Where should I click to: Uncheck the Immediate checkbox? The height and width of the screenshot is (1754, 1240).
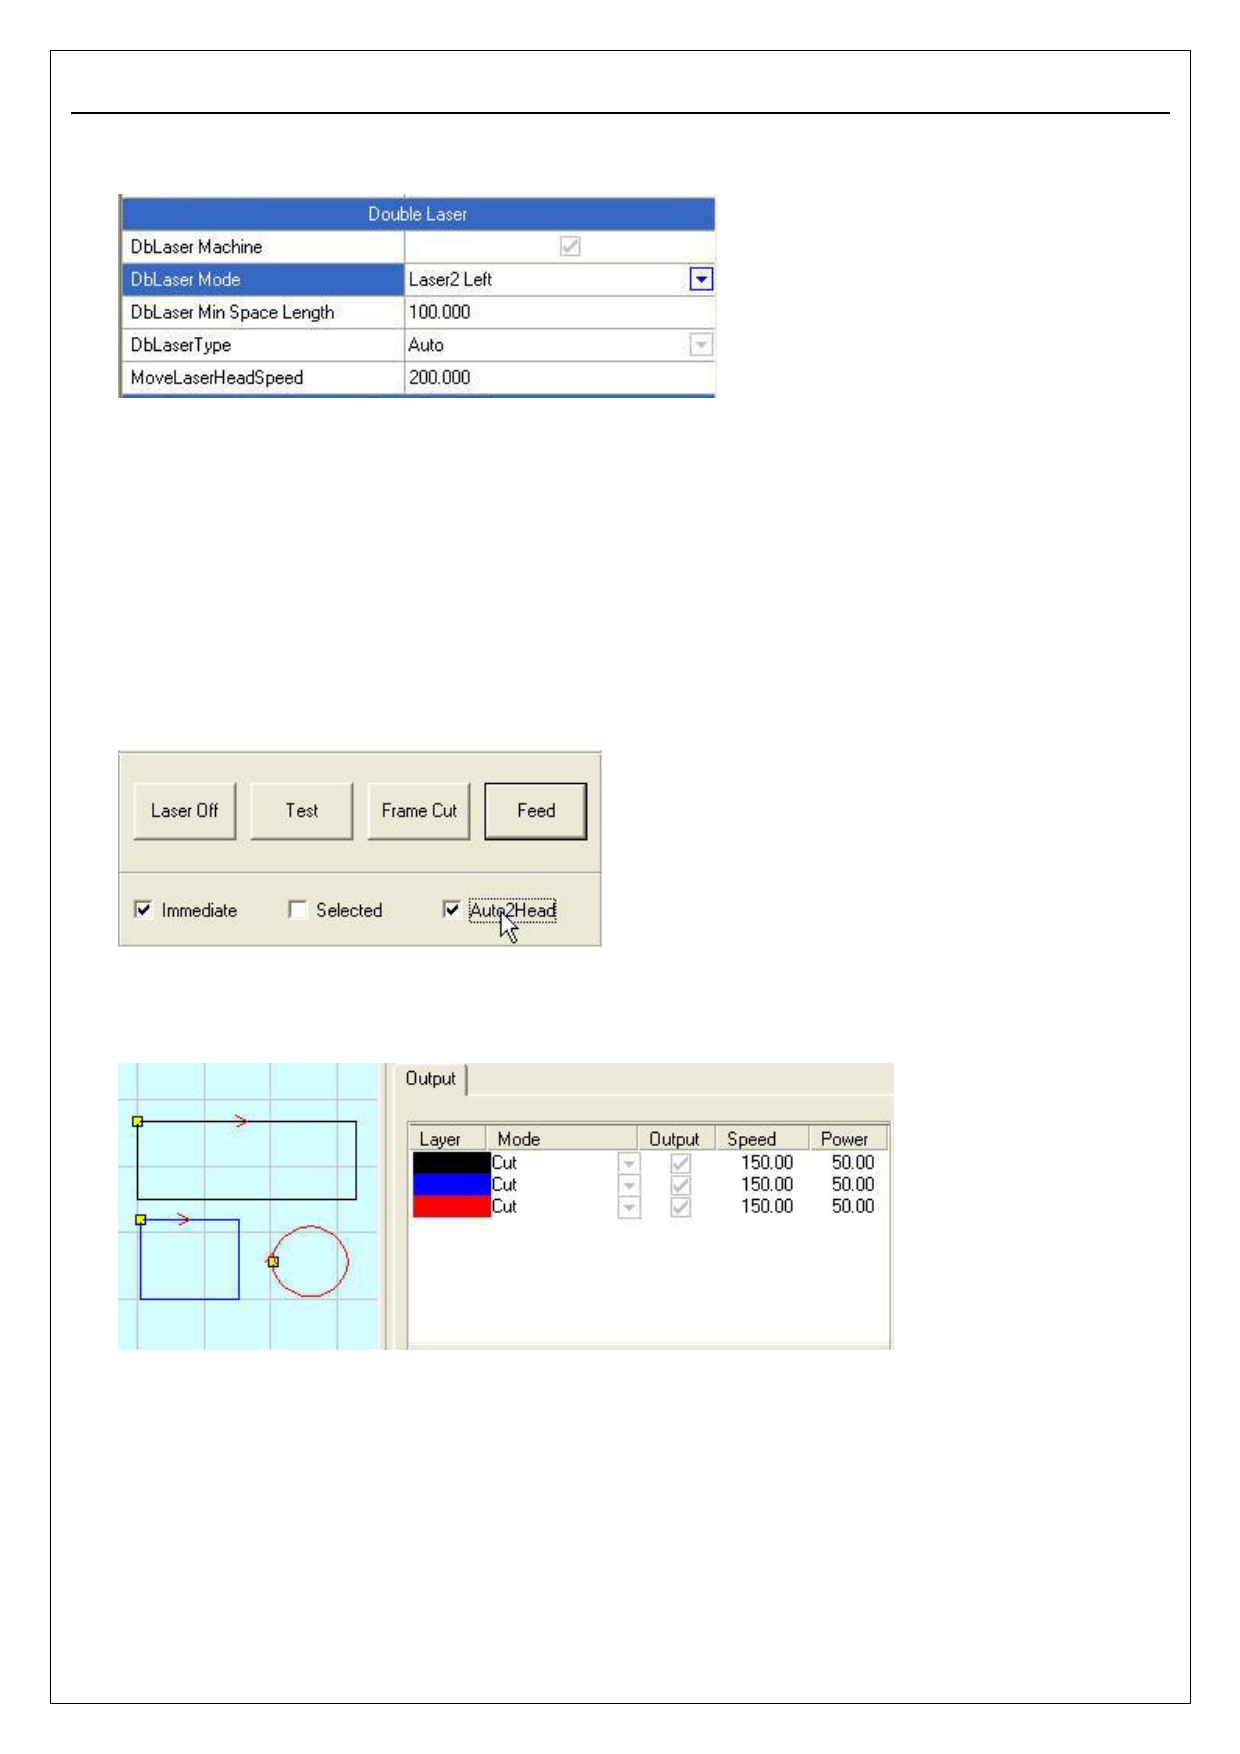point(144,910)
